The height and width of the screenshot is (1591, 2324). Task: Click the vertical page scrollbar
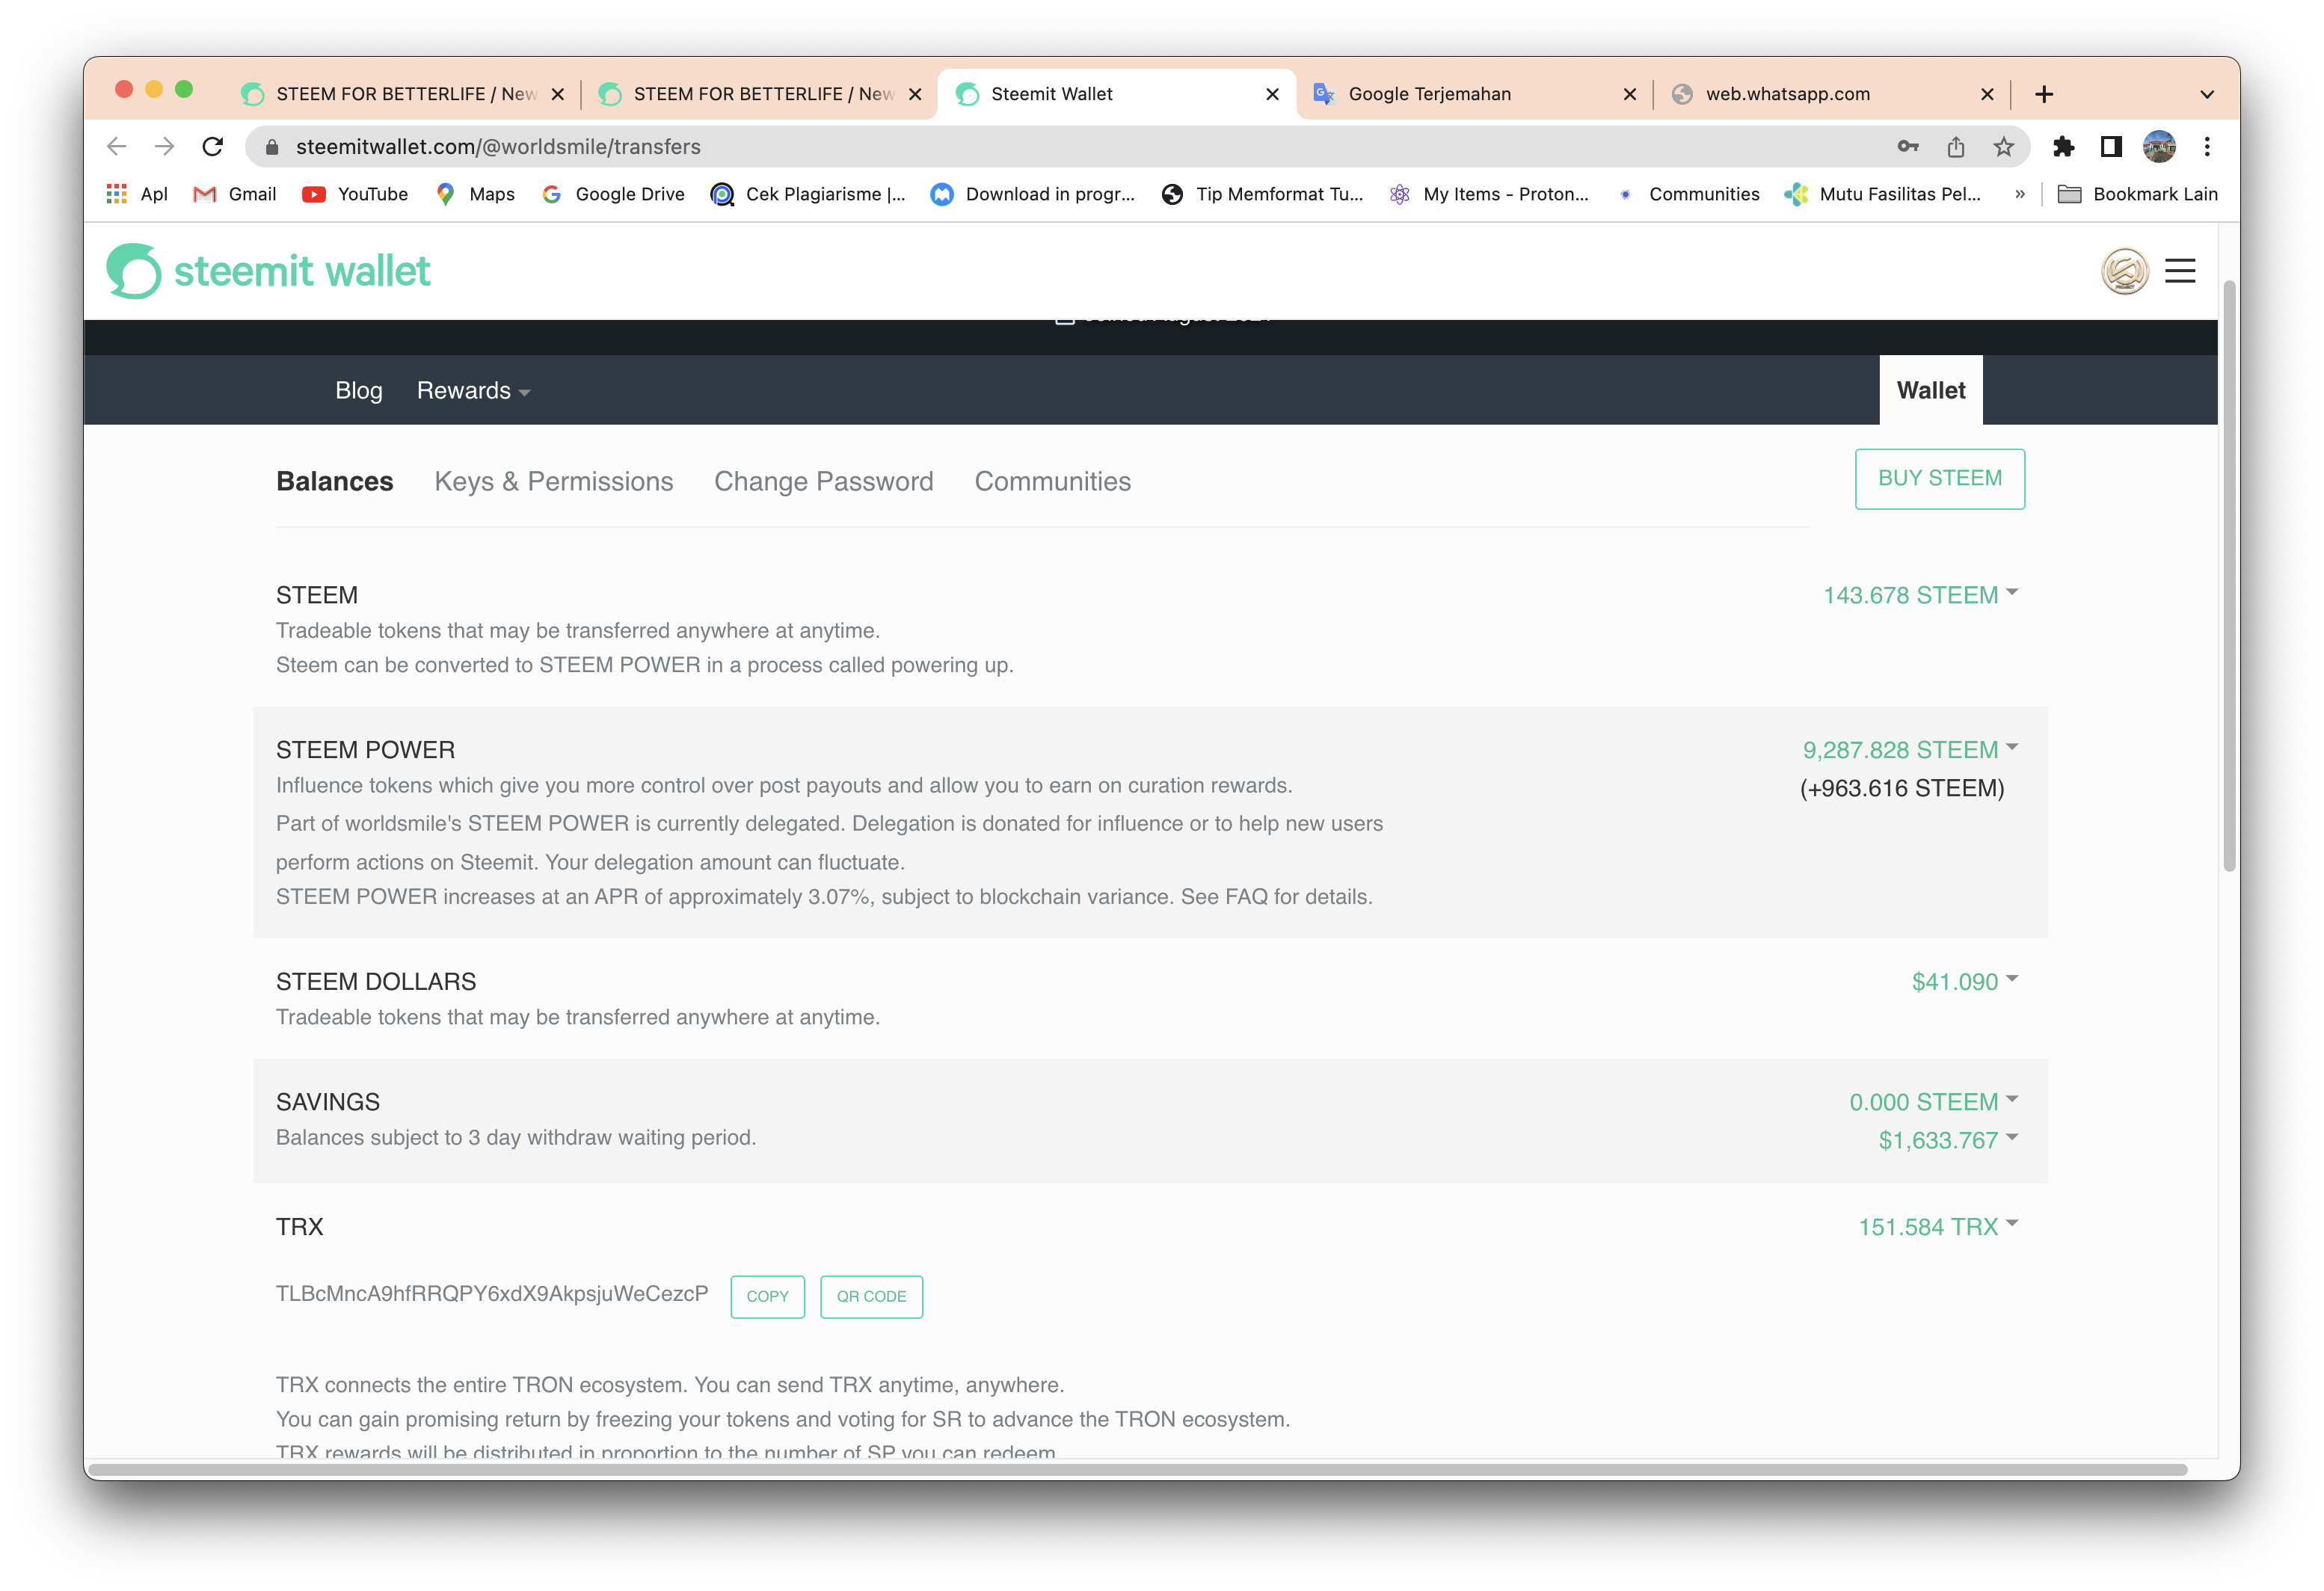[x=2229, y=576]
